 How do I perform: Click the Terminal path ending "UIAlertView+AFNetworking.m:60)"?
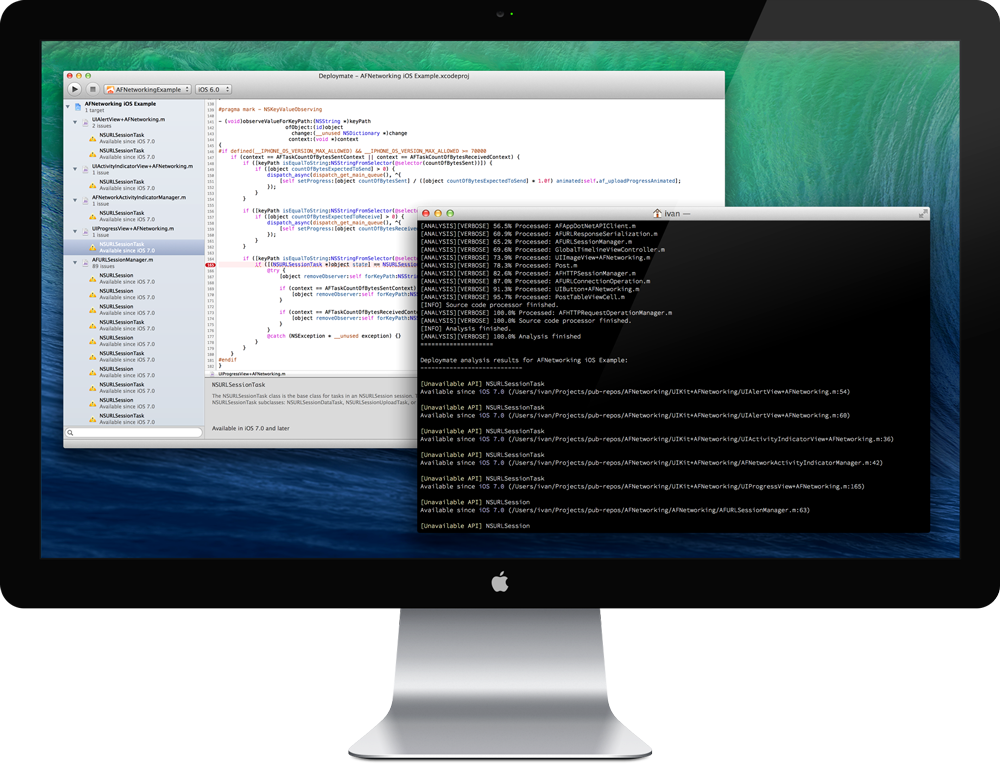pos(679,416)
